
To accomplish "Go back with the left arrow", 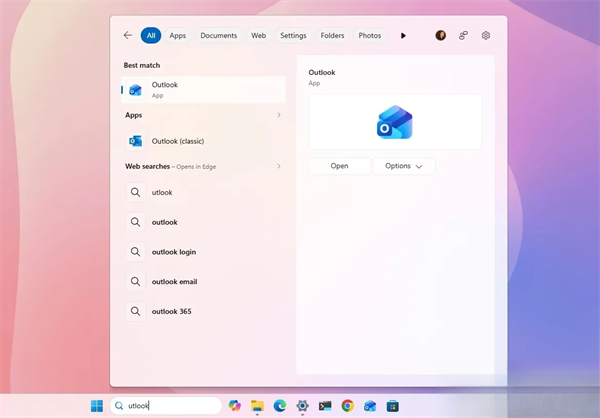I will point(128,36).
